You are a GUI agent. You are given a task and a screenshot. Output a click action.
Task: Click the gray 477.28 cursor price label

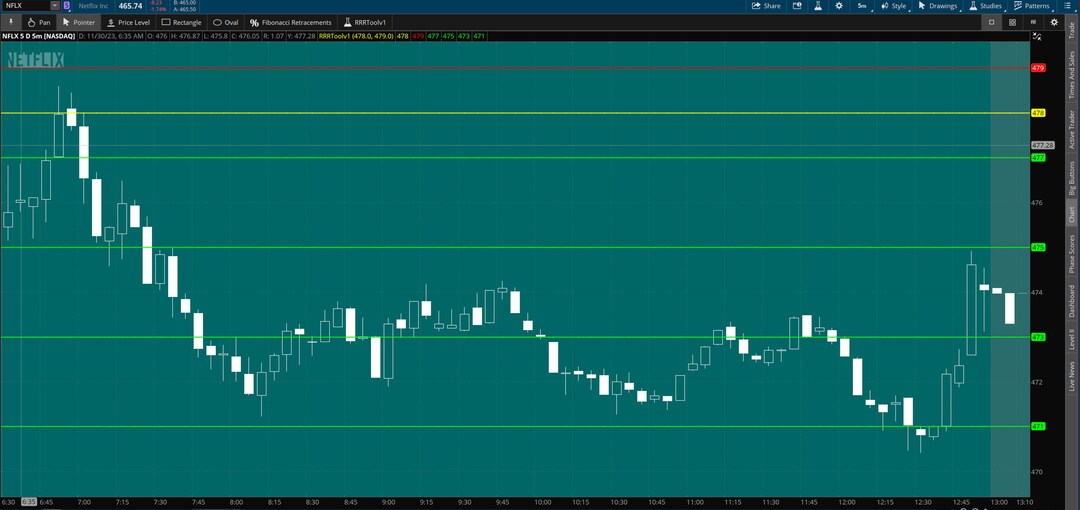(x=1043, y=145)
